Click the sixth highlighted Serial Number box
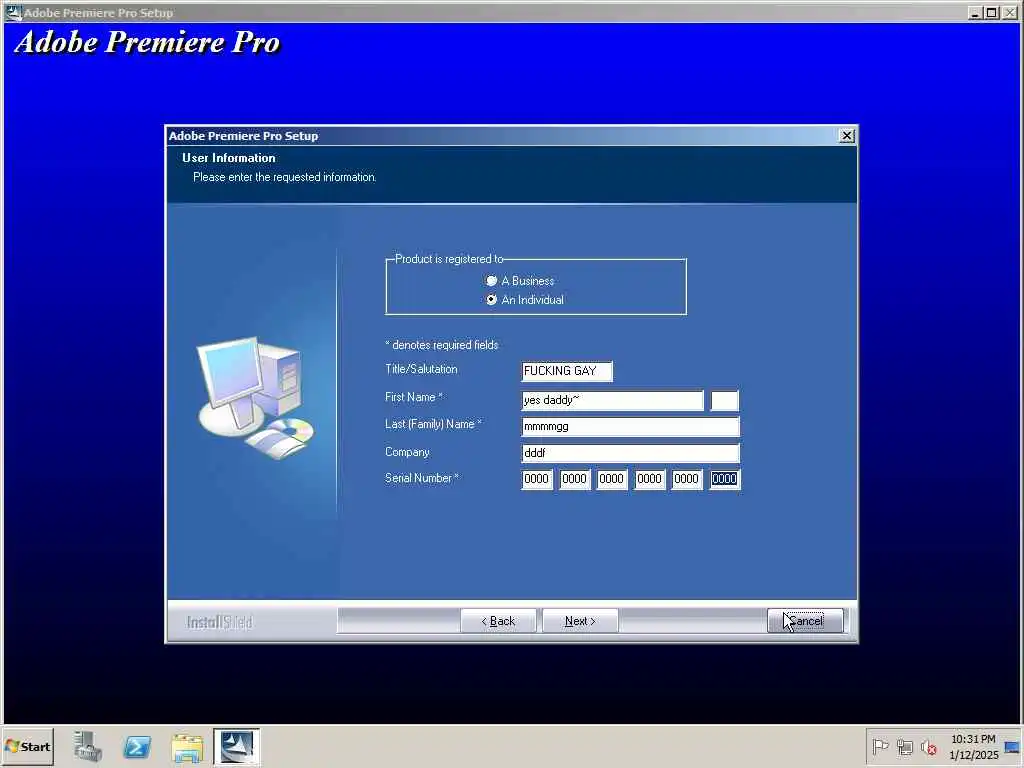The width and height of the screenshot is (1024, 768). (724, 479)
